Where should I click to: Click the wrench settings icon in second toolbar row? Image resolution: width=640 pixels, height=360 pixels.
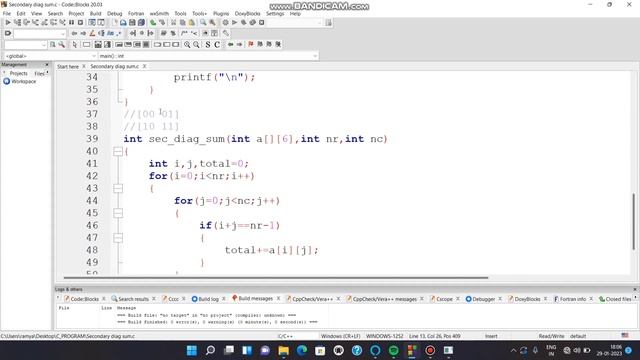[226, 33]
